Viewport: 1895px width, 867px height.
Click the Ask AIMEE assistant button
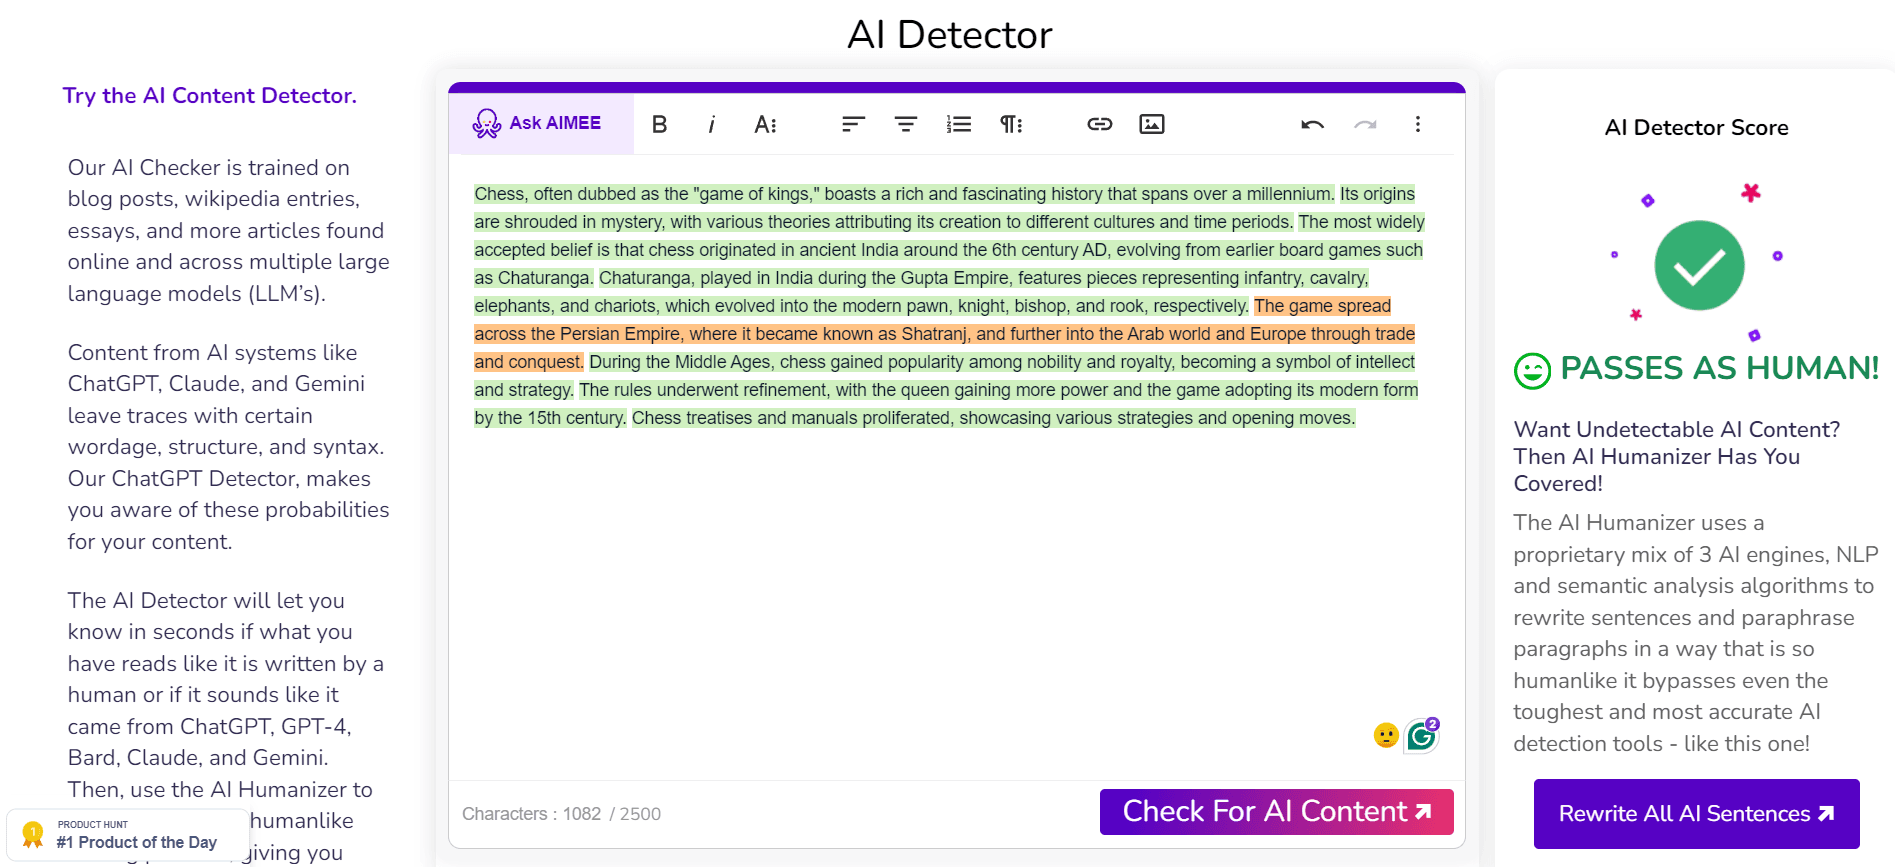coord(539,123)
